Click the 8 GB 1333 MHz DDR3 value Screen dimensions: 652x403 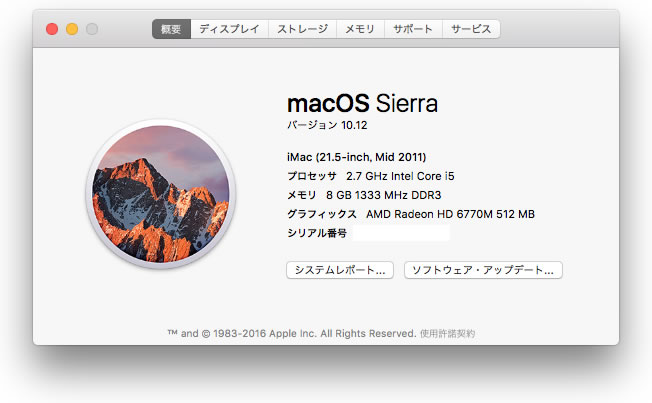[383, 195]
